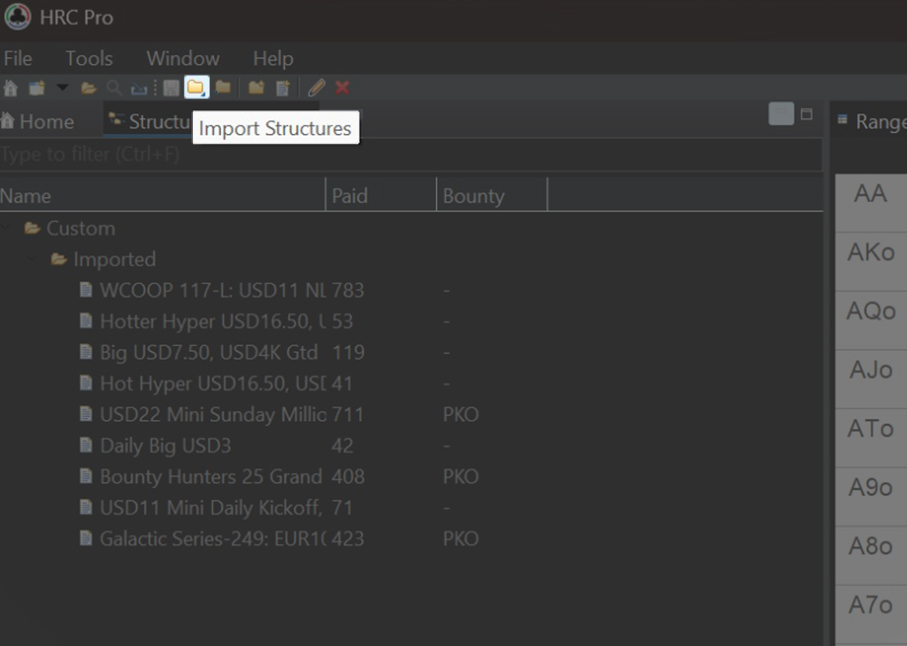907x646 pixels.
Task: Open the small black dropdown arrow in toolbar
Action: click(62, 88)
